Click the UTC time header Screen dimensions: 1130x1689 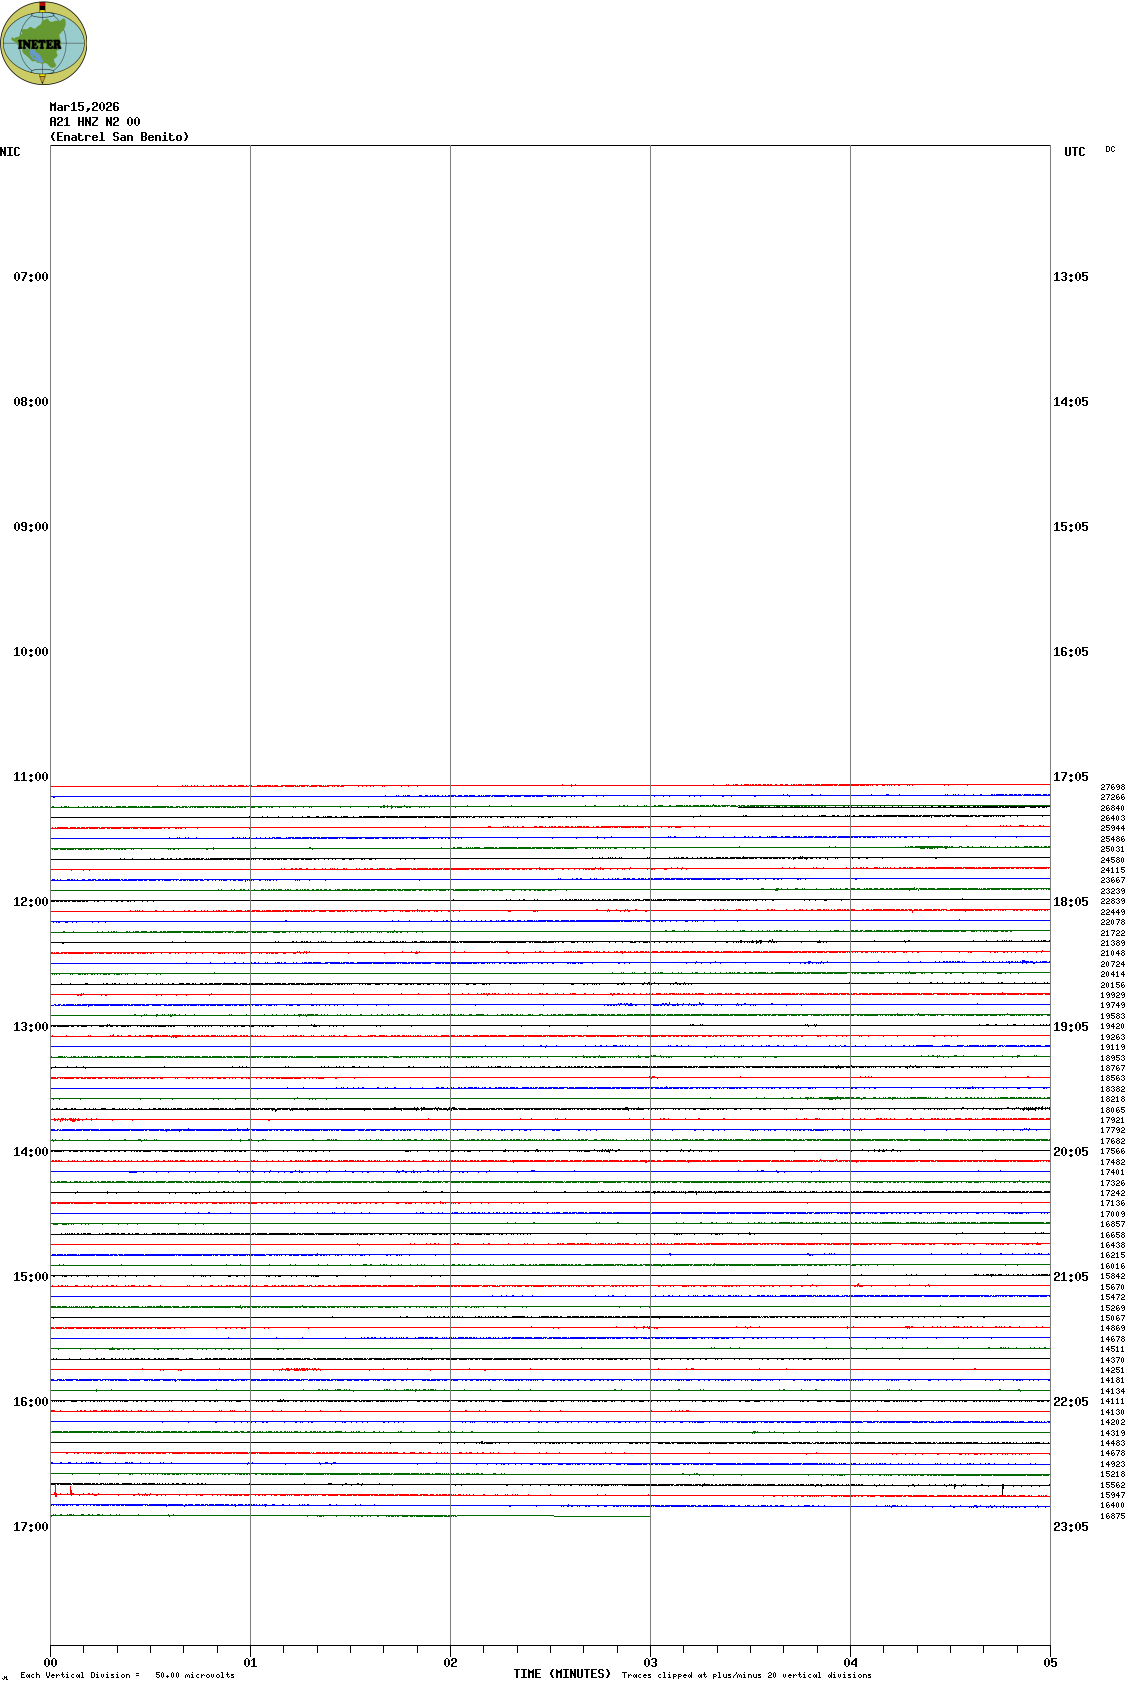pyautogui.click(x=1074, y=152)
